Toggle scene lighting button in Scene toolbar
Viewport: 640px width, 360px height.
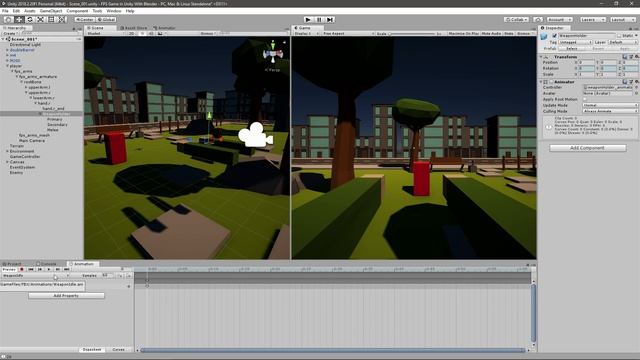coord(142,33)
